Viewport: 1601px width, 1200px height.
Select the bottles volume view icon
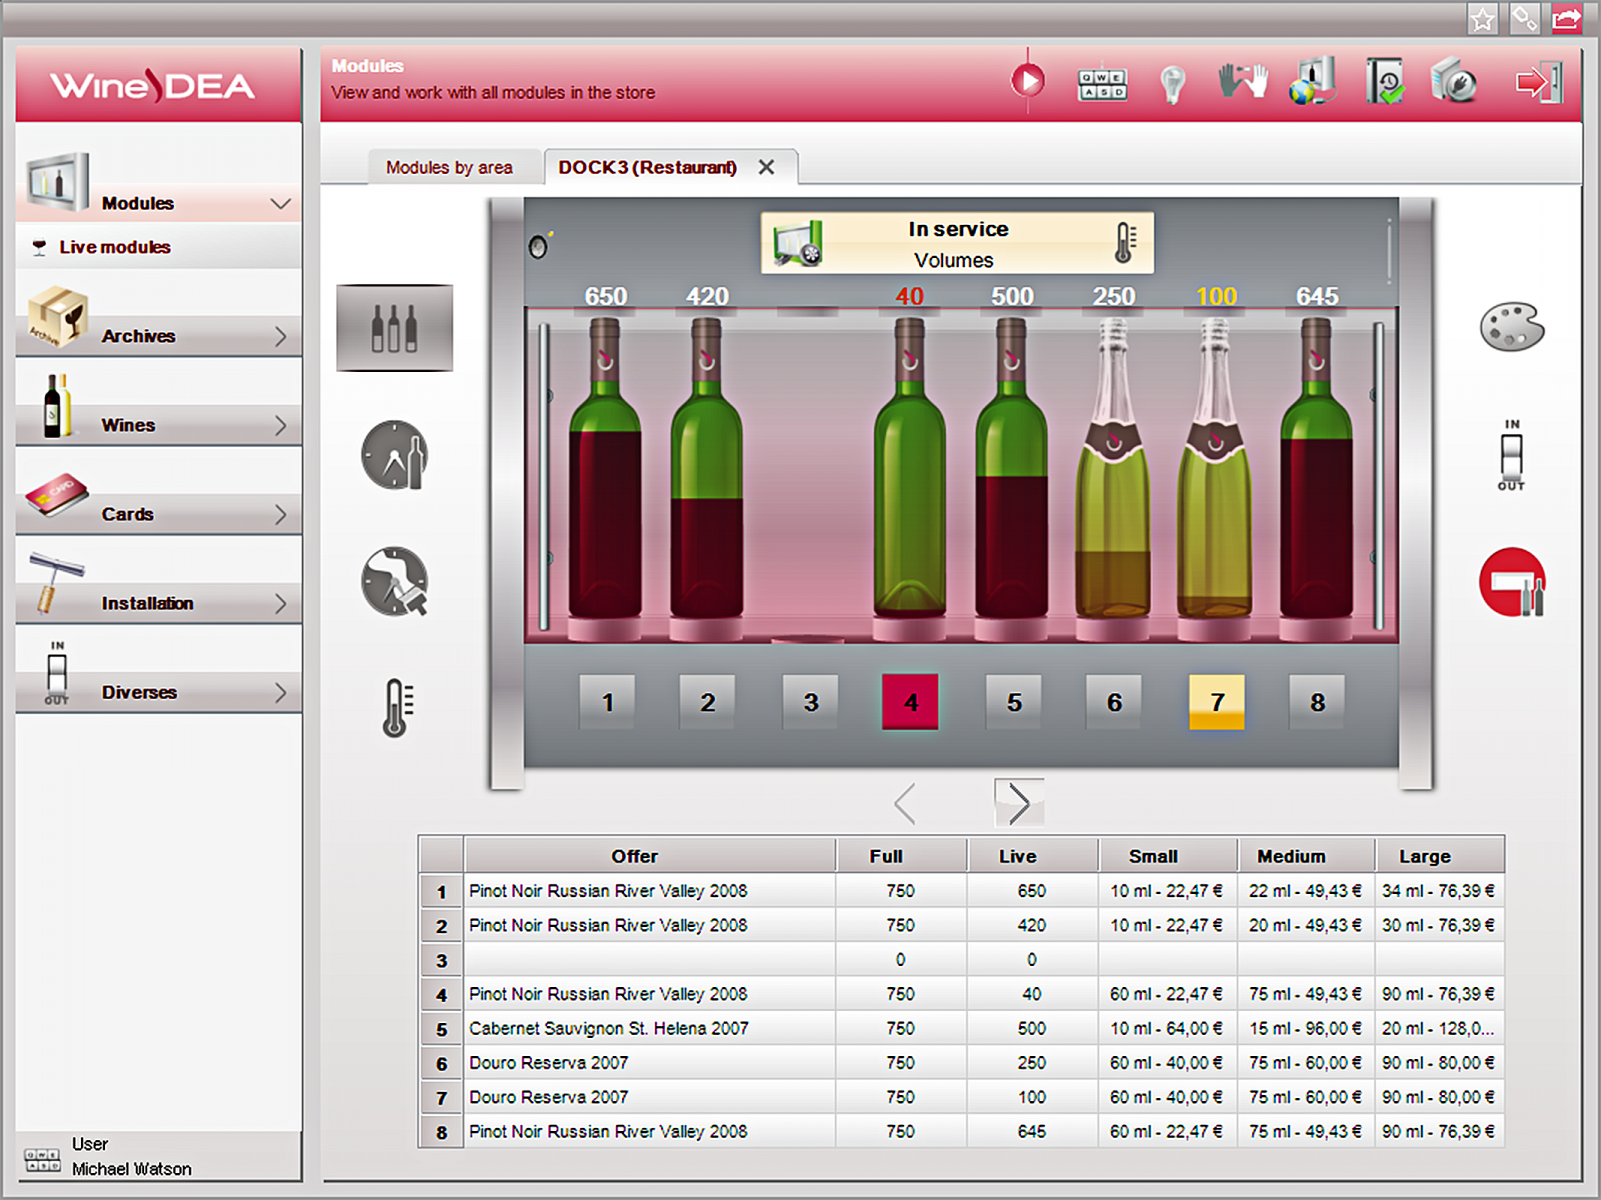tap(394, 328)
